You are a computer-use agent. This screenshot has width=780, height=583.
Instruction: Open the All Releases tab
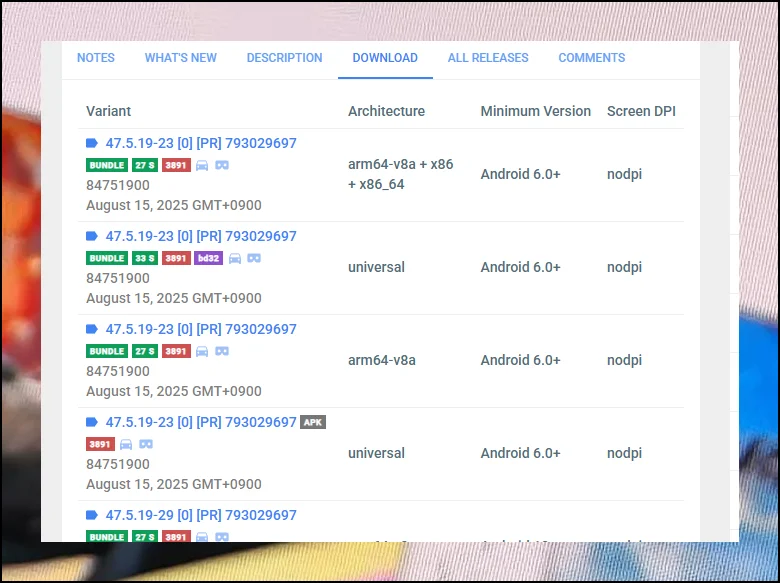click(x=488, y=58)
